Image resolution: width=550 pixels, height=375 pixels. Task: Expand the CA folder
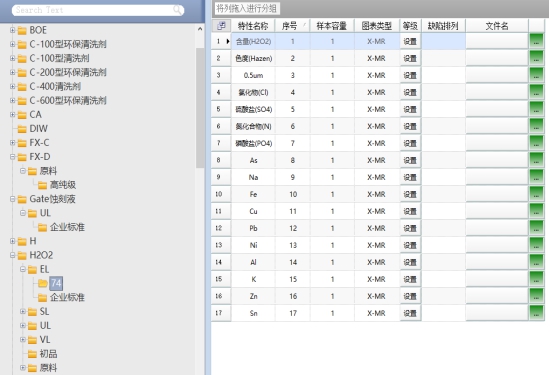point(12,114)
